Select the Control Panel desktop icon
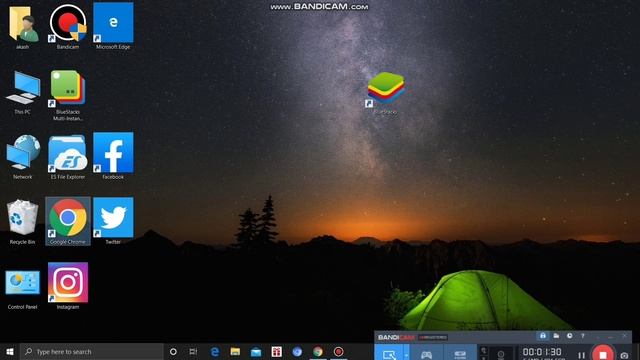640x360 pixels. click(x=23, y=288)
